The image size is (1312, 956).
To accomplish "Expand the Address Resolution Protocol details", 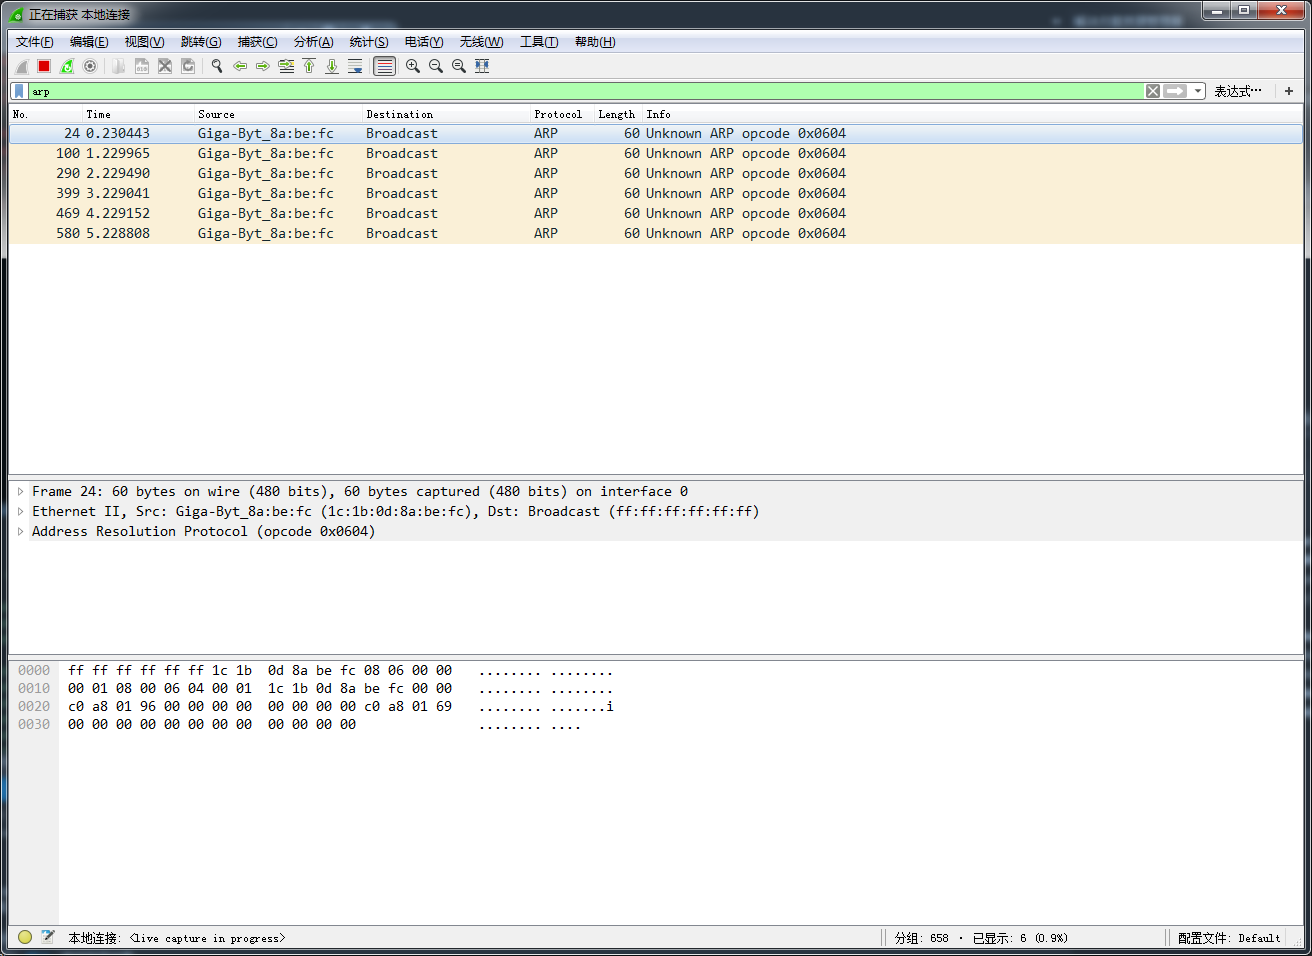I will (x=20, y=531).
